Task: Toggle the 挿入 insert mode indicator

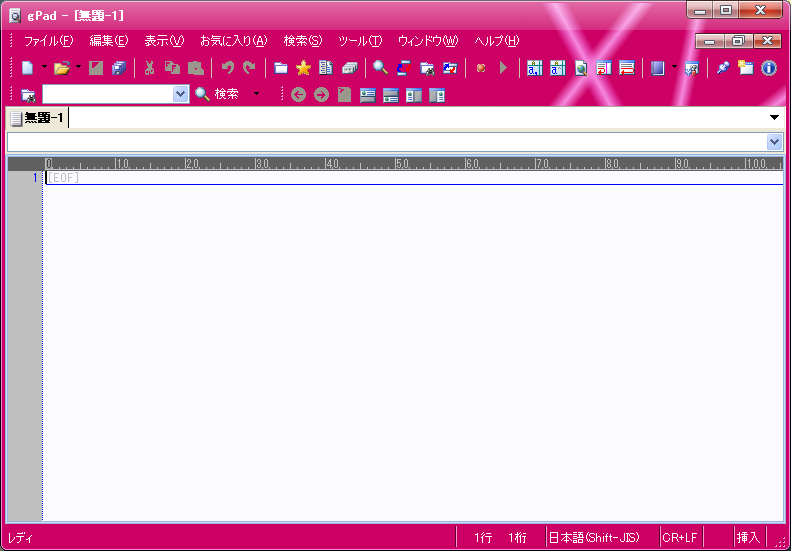Action: click(748, 537)
